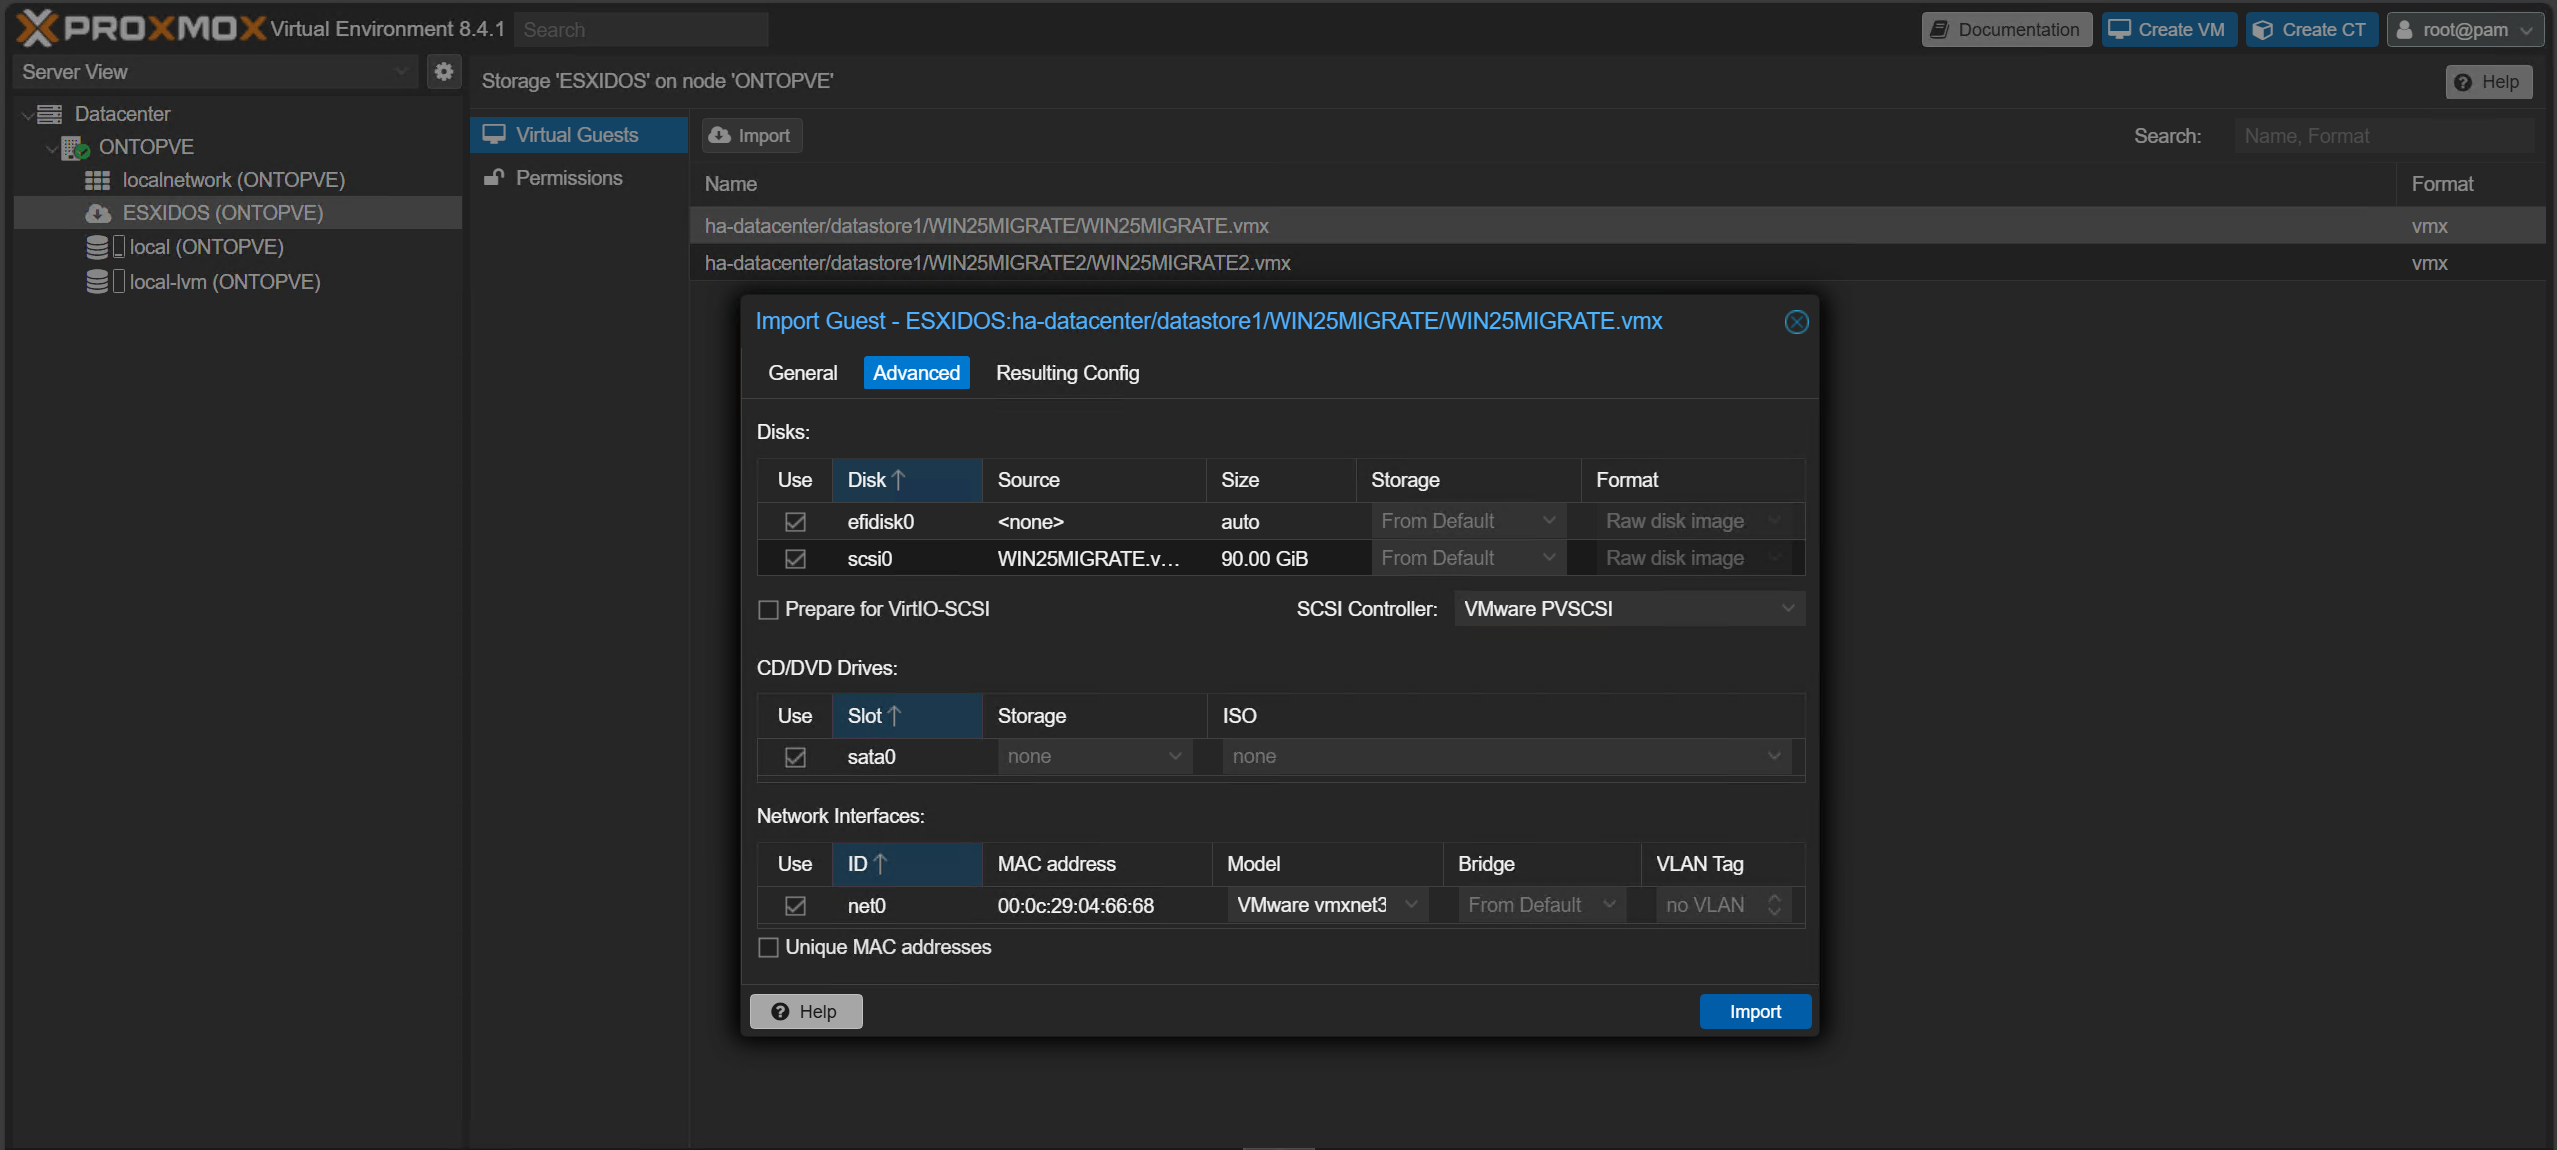Open the Permissions menu item
Viewport: 2557px width, 1150px height.
pyautogui.click(x=579, y=178)
